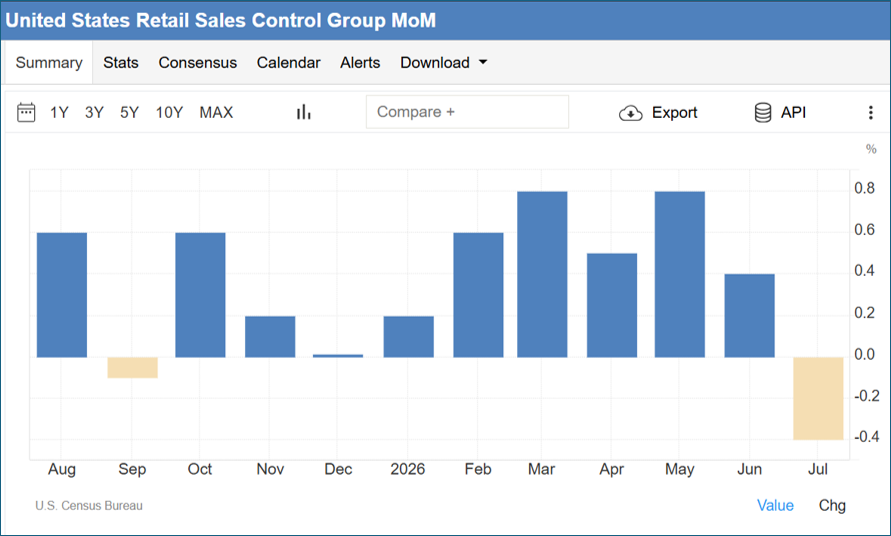The width and height of the screenshot is (891, 536).
Task: Click the Jun bar in chart
Action: coord(750,316)
